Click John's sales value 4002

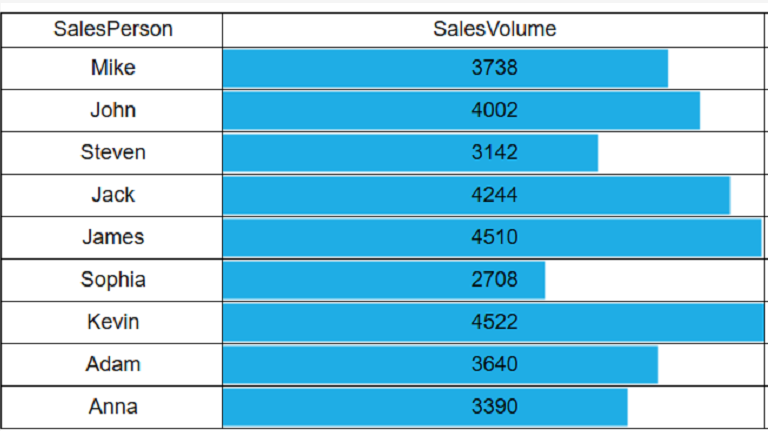coord(494,110)
